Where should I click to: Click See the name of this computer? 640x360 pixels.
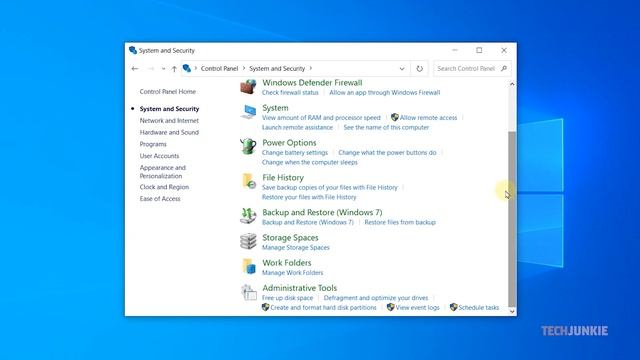(386, 127)
